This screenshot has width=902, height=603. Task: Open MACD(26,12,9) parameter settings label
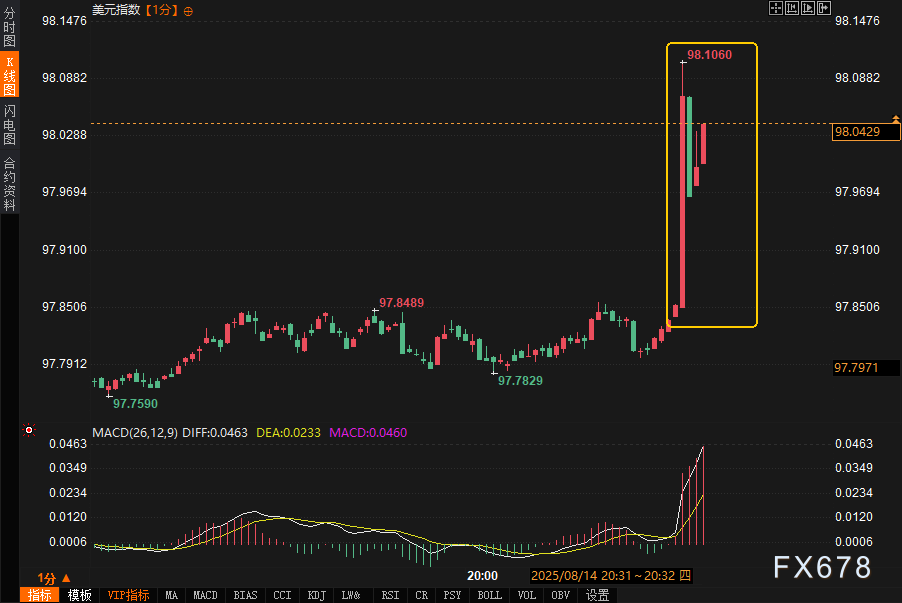pyautogui.click(x=134, y=433)
